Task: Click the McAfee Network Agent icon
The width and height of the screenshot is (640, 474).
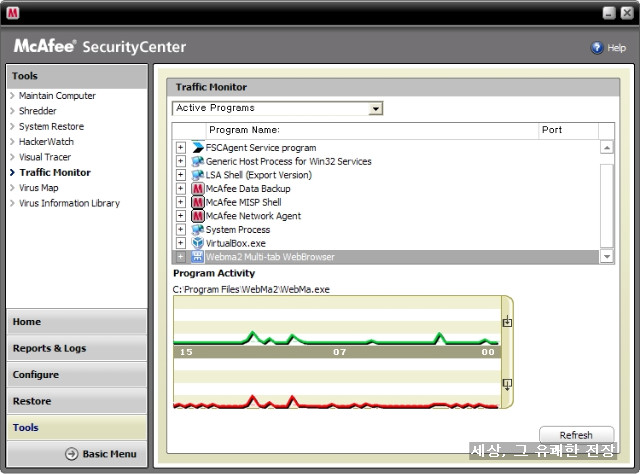Action: coord(198,216)
